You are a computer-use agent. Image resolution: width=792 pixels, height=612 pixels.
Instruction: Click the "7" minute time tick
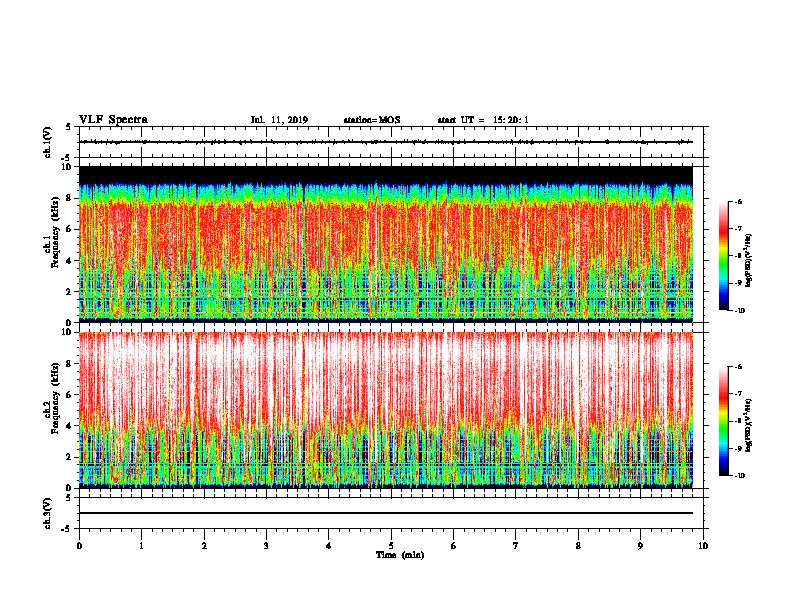tap(516, 546)
